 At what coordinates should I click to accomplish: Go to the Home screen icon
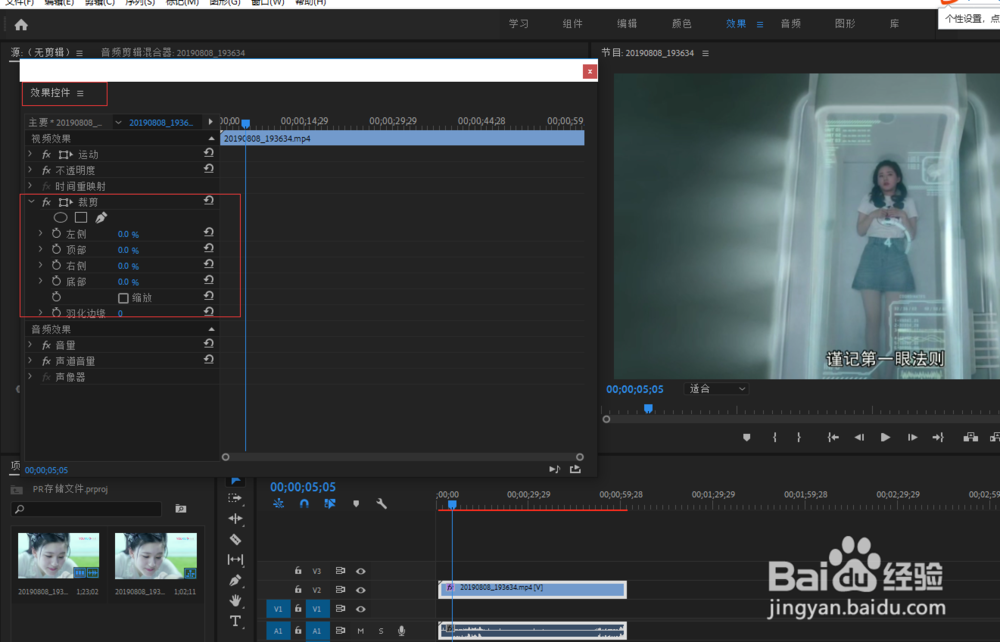tap(21, 25)
